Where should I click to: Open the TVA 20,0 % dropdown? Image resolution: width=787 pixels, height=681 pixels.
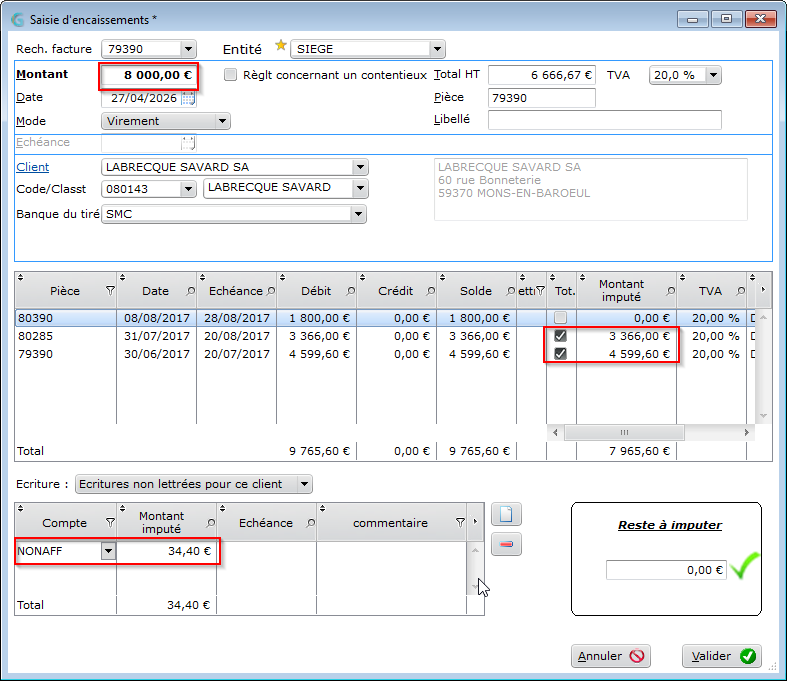coord(713,75)
